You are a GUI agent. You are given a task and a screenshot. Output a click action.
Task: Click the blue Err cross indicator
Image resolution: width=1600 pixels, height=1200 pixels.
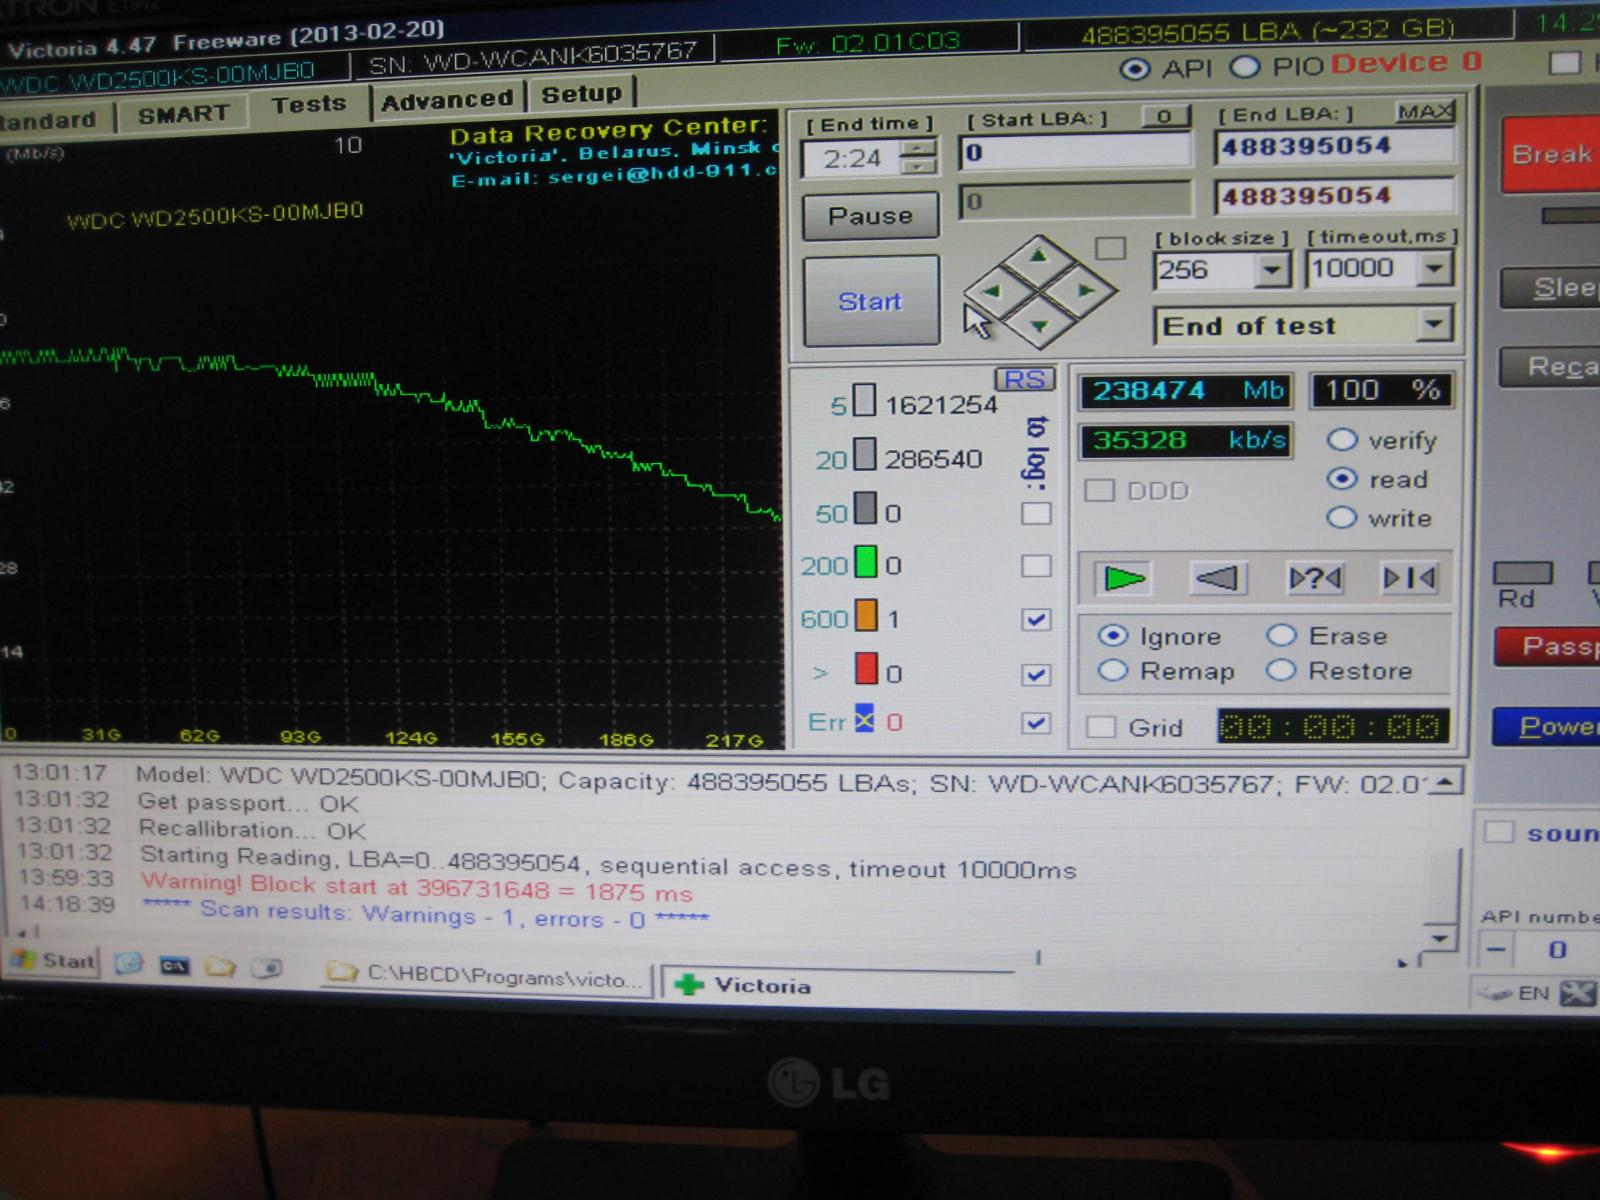(x=865, y=718)
